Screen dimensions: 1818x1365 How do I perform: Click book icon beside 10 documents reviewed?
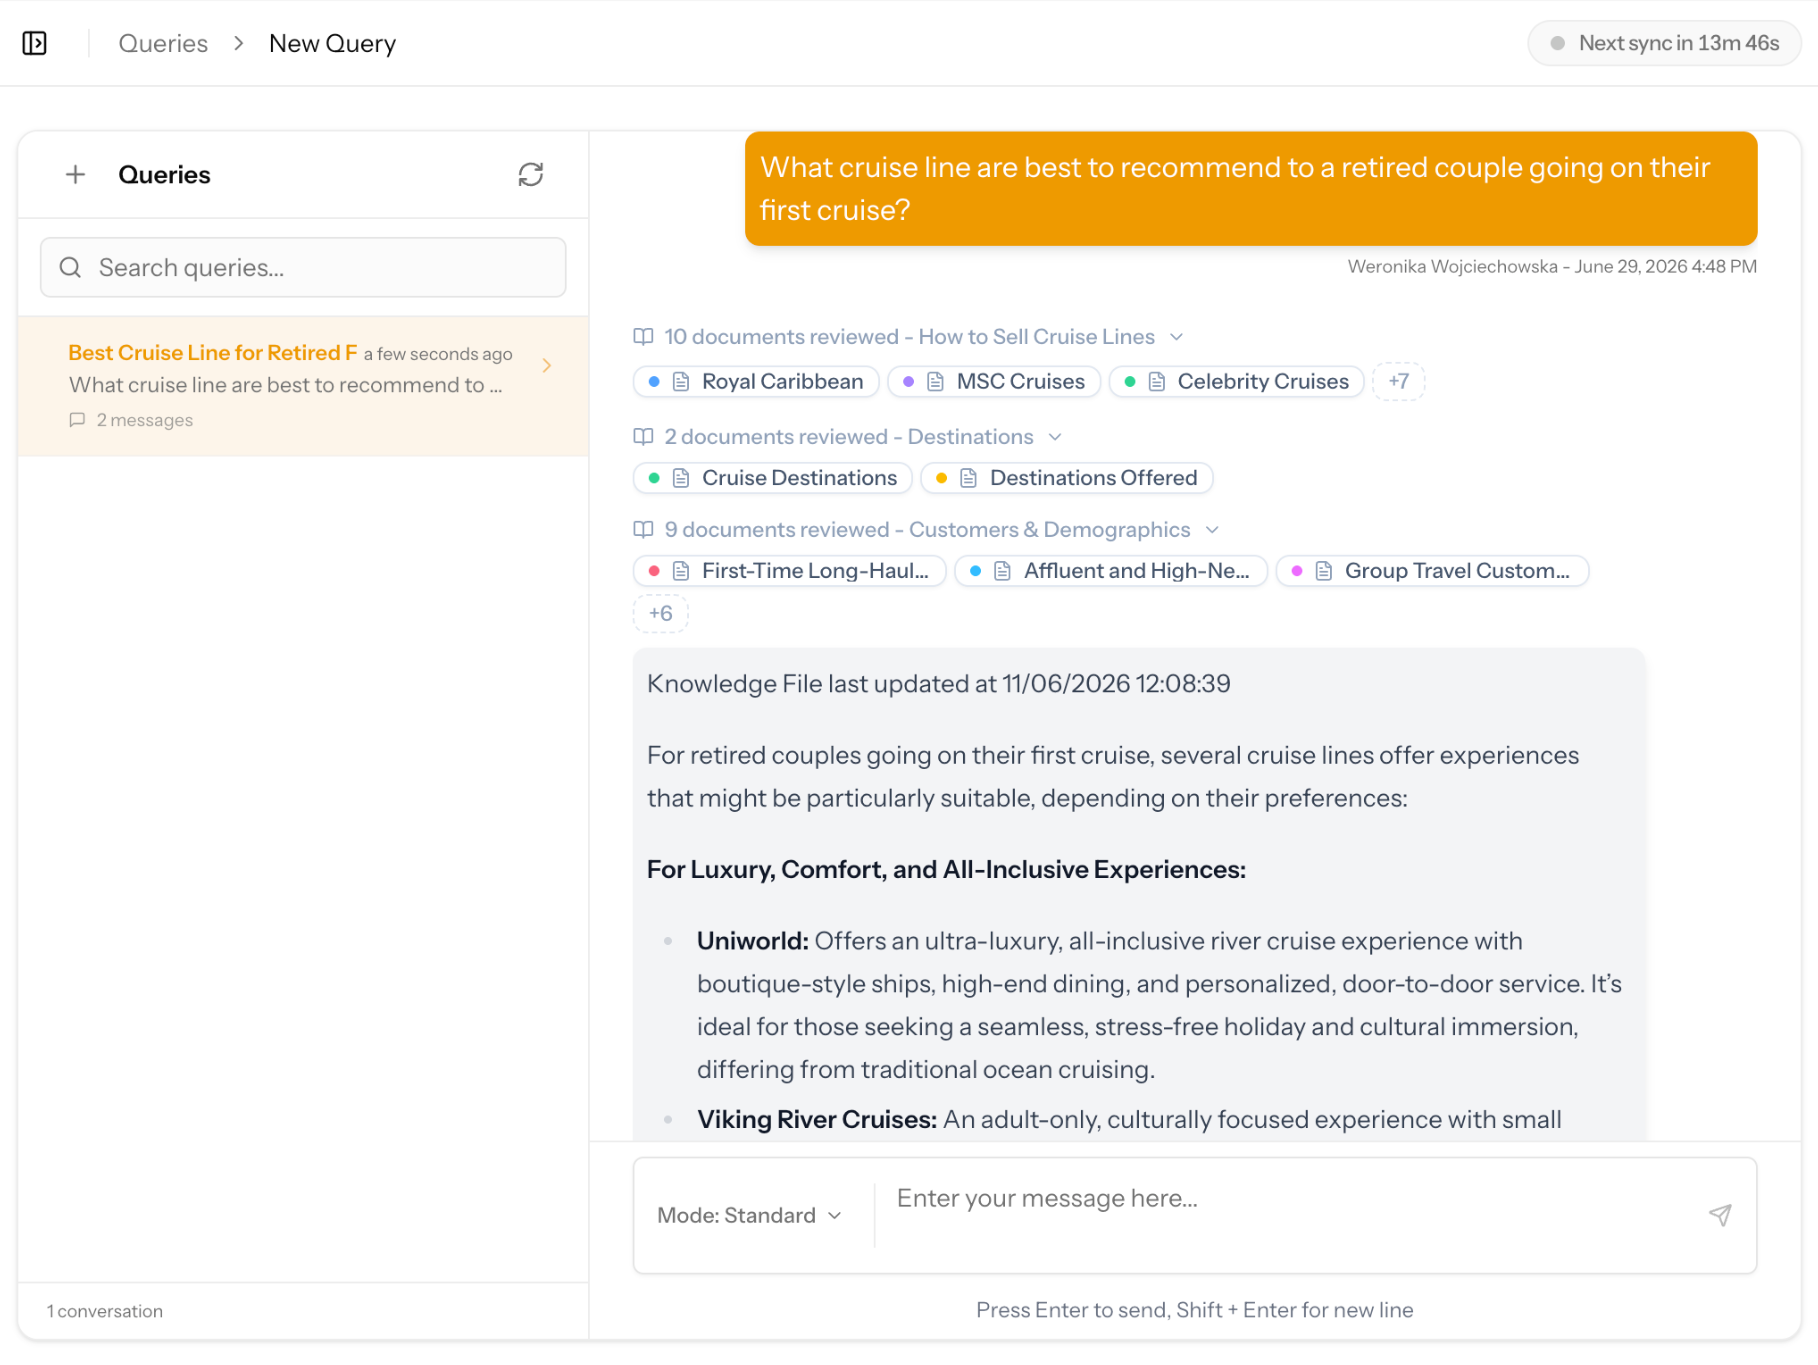point(644,337)
